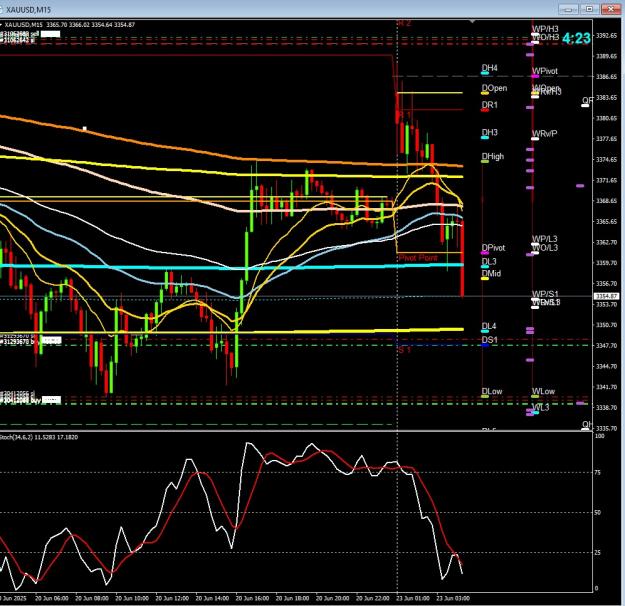Close the XAUUSD,M15 chart window

click(611, 9)
